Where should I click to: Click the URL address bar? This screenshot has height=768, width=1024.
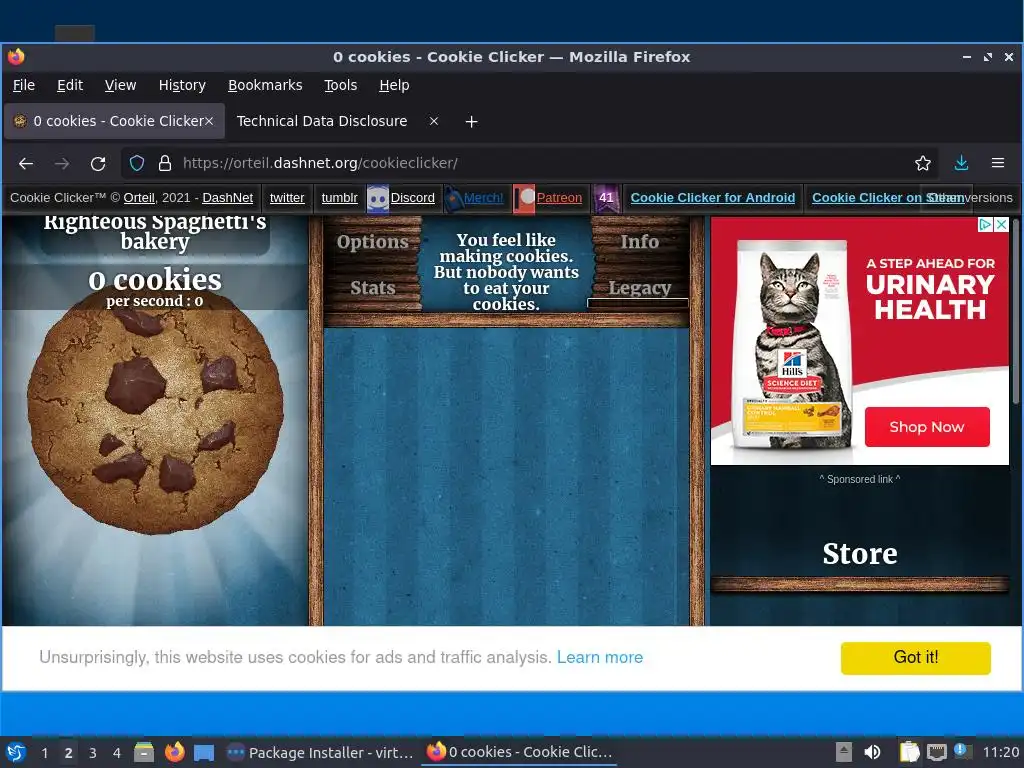[x=529, y=163]
